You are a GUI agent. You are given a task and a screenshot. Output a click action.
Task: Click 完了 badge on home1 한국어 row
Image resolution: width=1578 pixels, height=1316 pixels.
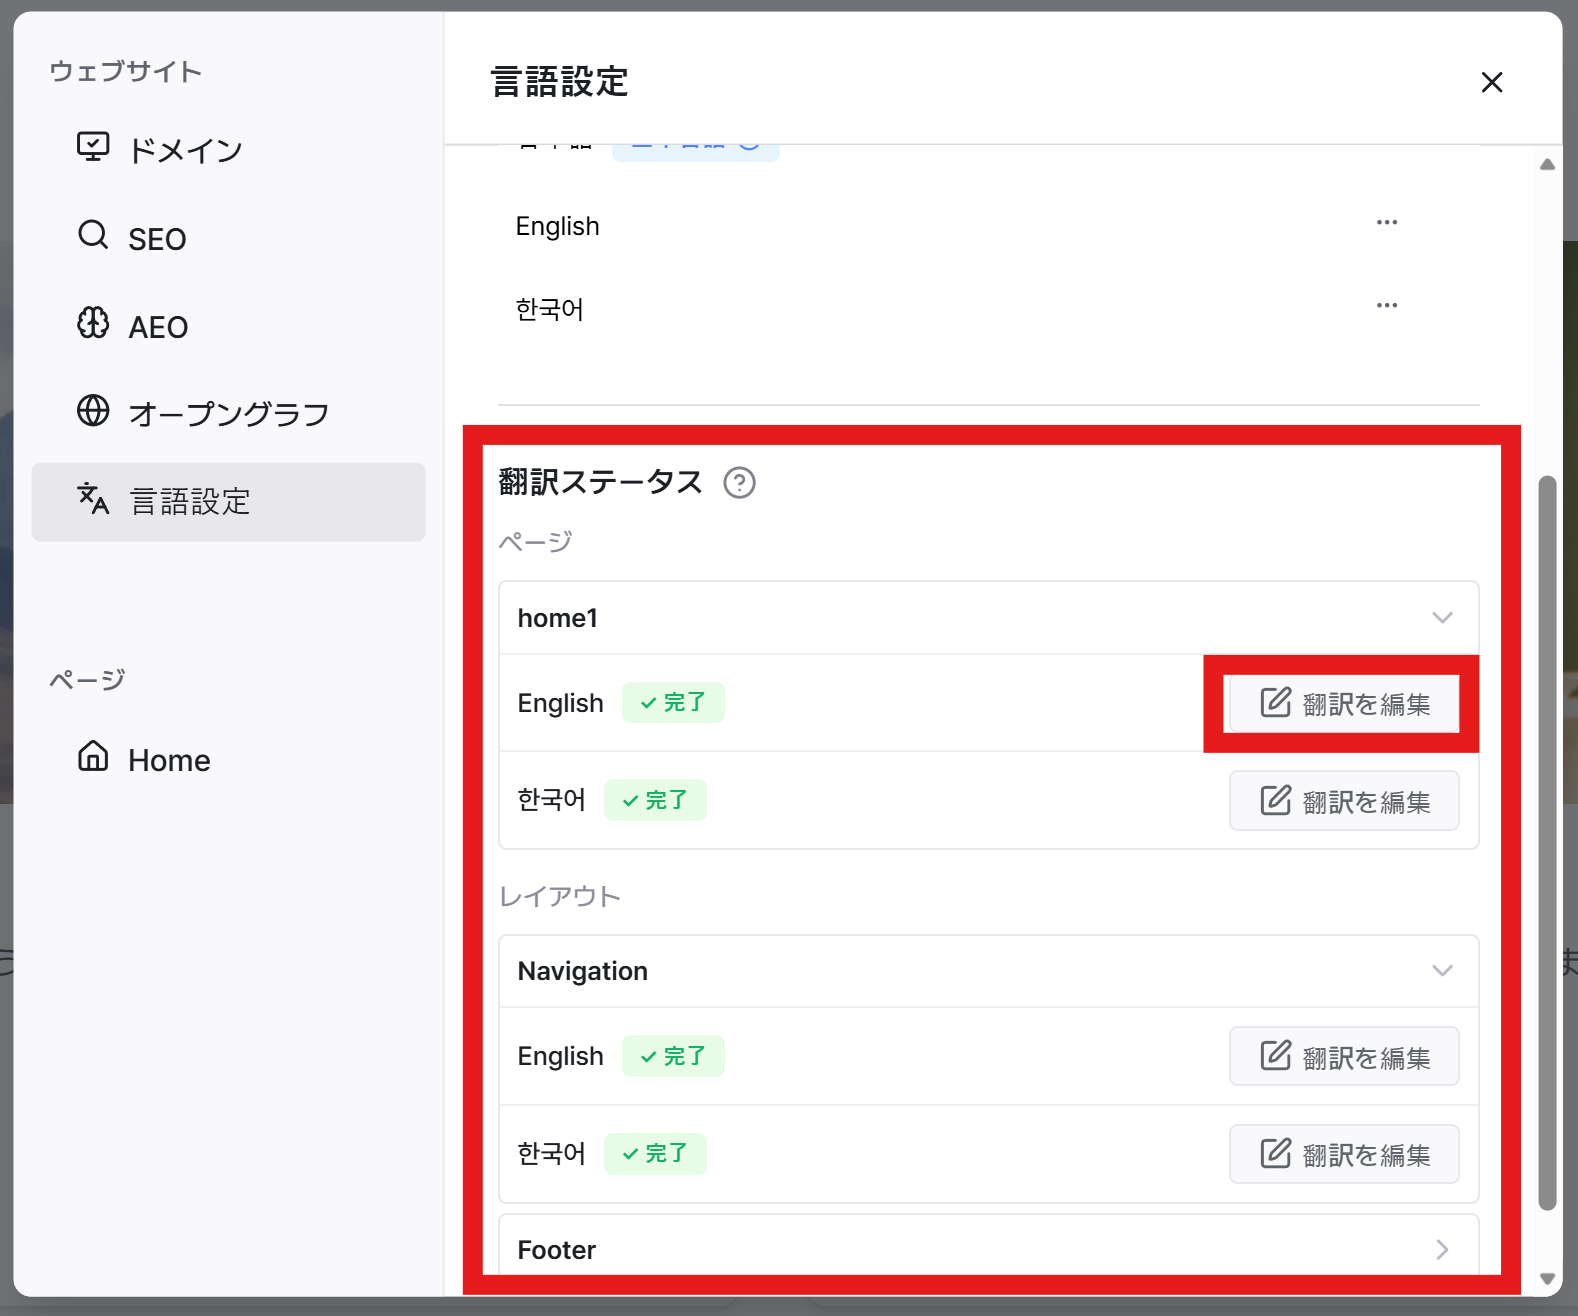(655, 800)
